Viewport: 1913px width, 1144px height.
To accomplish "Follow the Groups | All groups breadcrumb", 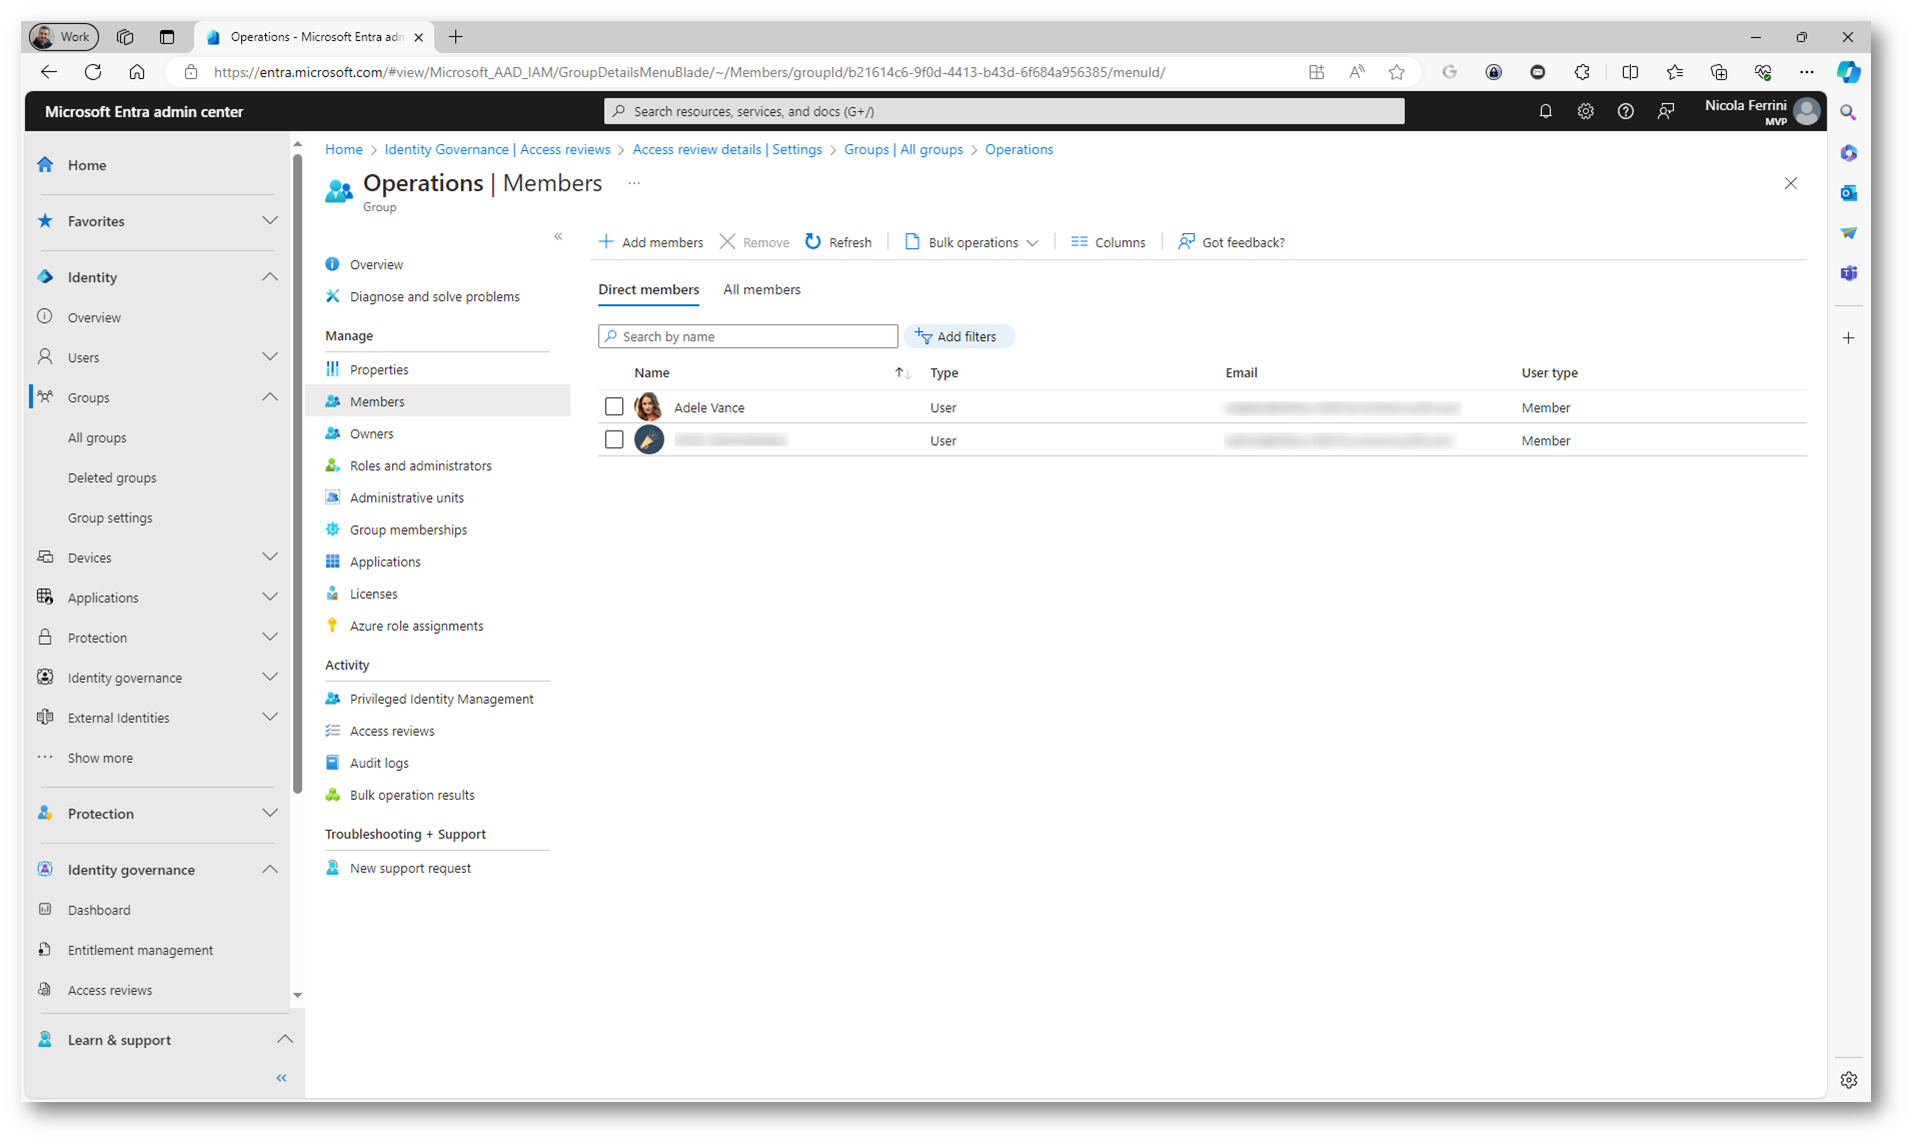I will click(x=903, y=149).
